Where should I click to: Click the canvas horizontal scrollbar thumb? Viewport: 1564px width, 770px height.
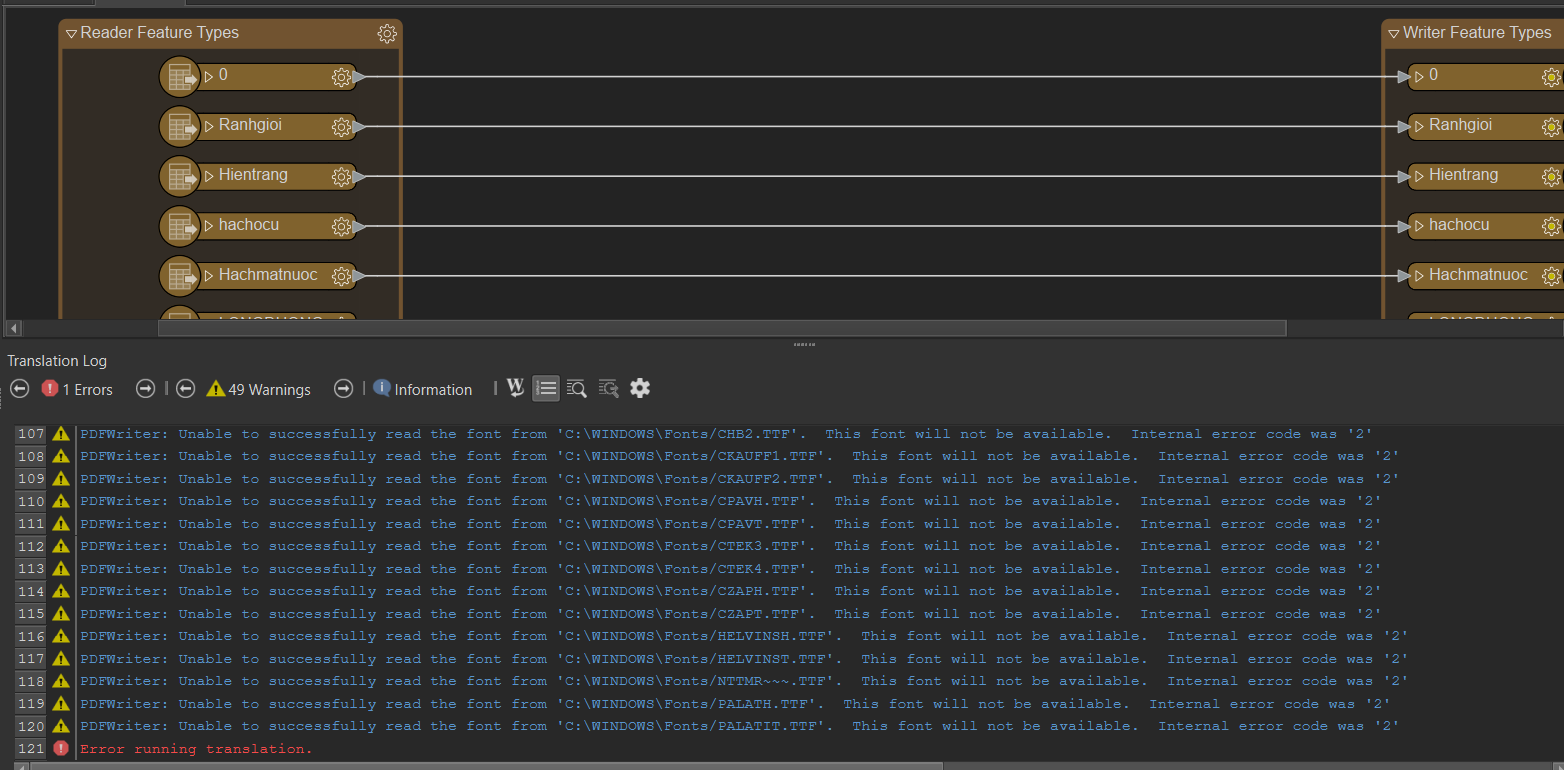click(722, 328)
